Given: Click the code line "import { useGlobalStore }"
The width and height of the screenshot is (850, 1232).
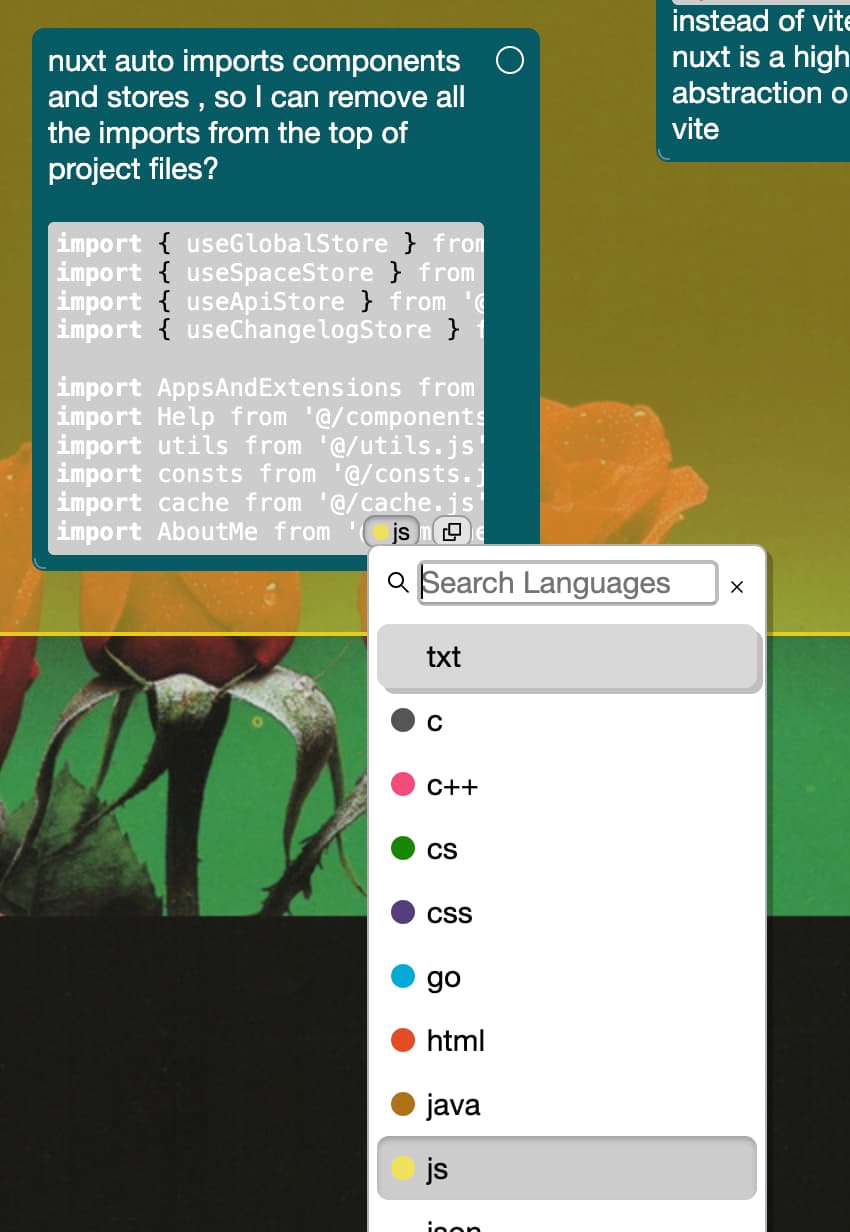Looking at the screenshot, I should coord(237,243).
